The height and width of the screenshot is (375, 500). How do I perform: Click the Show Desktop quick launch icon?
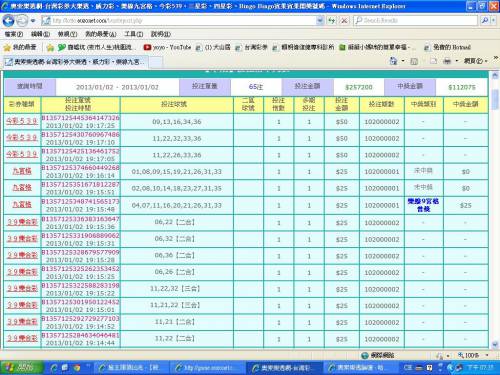click(65, 368)
